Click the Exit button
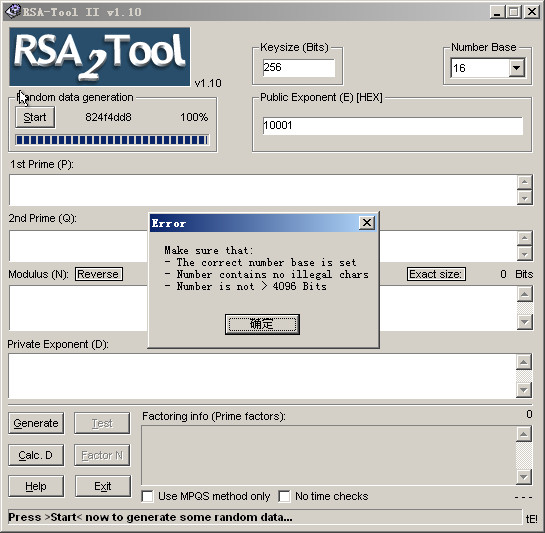Screen dimensions: 545x533 point(103,486)
